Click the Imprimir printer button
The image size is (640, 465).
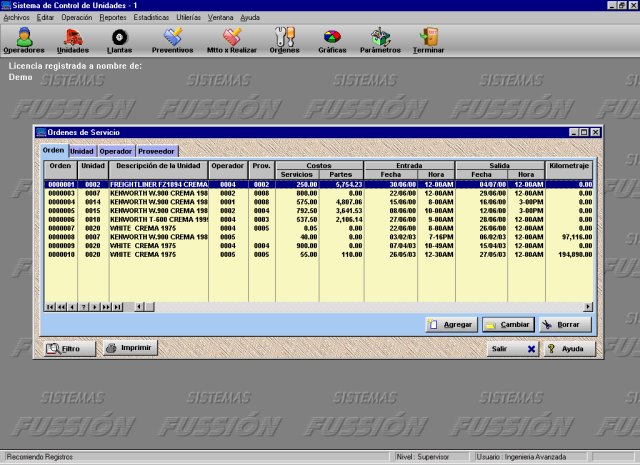[130, 348]
